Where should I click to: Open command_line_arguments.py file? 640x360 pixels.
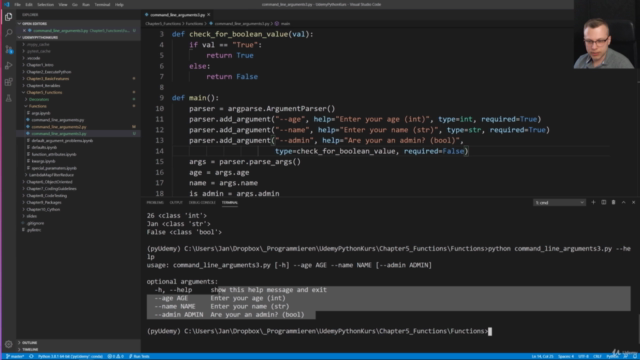tap(58, 120)
